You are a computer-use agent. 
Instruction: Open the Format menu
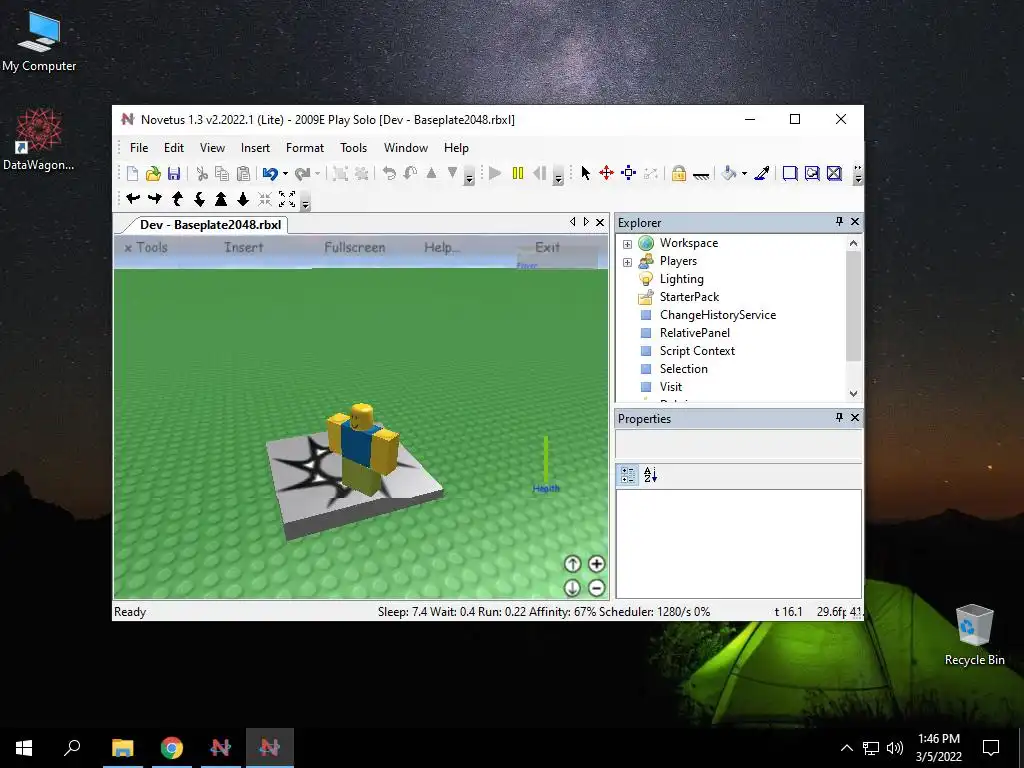pyautogui.click(x=305, y=148)
